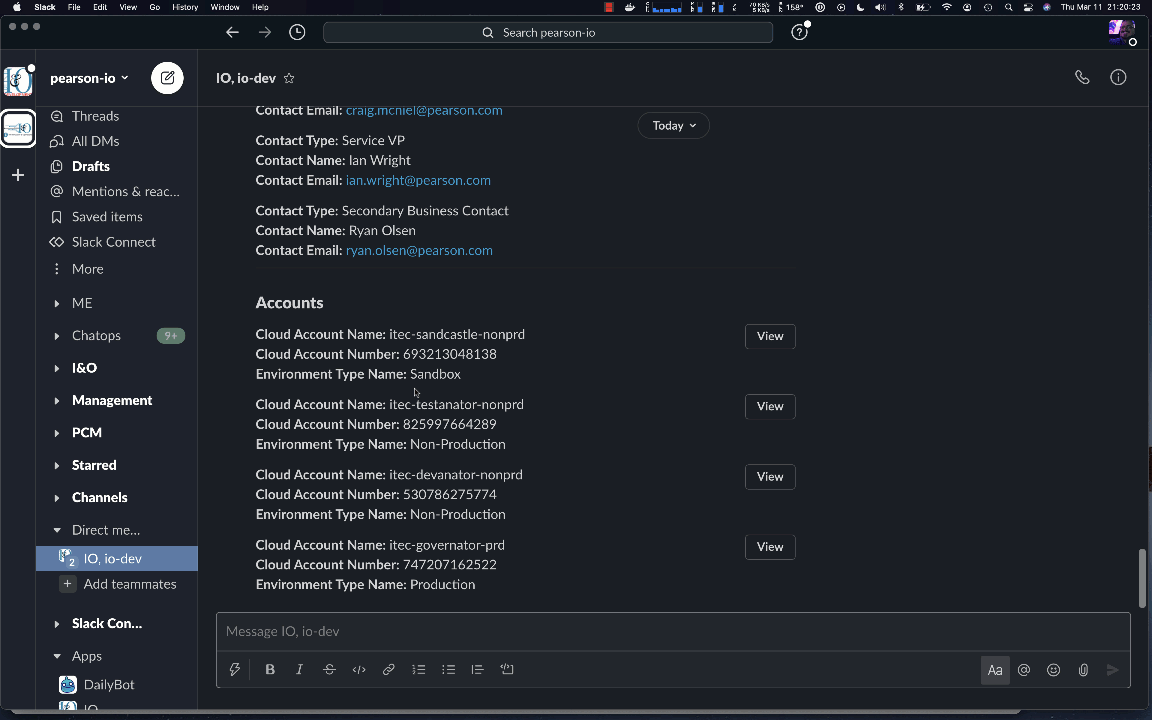1152x720 pixels.
Task: Insert a blockquote in composer
Action: (478, 669)
